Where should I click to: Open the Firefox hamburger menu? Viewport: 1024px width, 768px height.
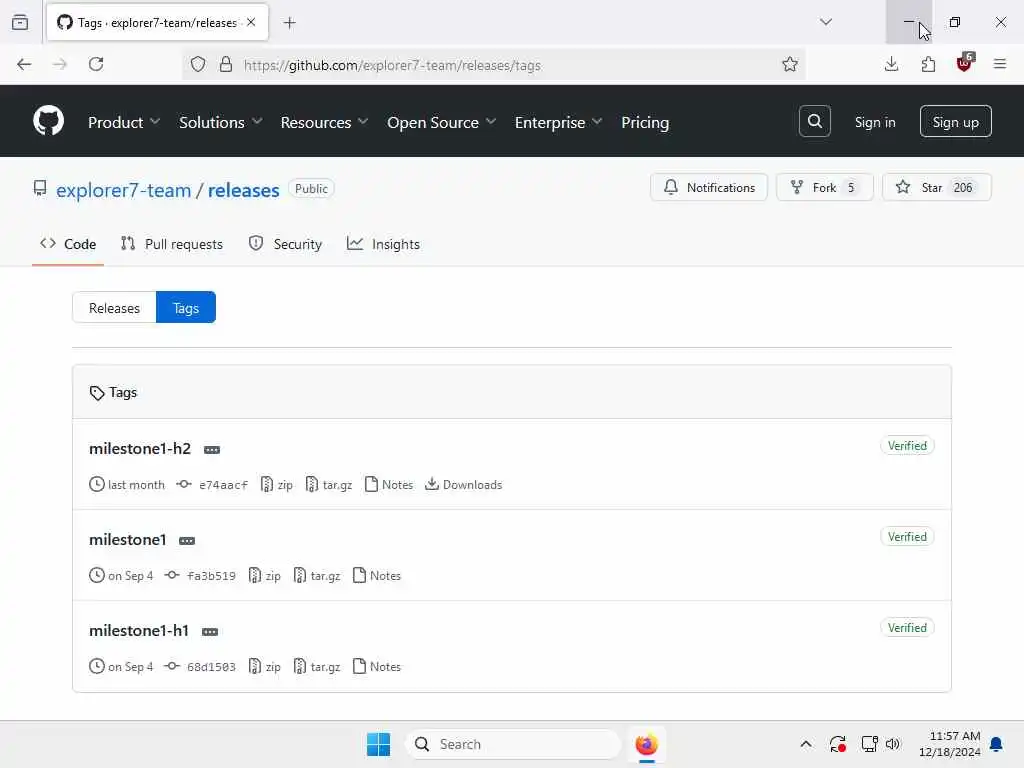pos(999,64)
